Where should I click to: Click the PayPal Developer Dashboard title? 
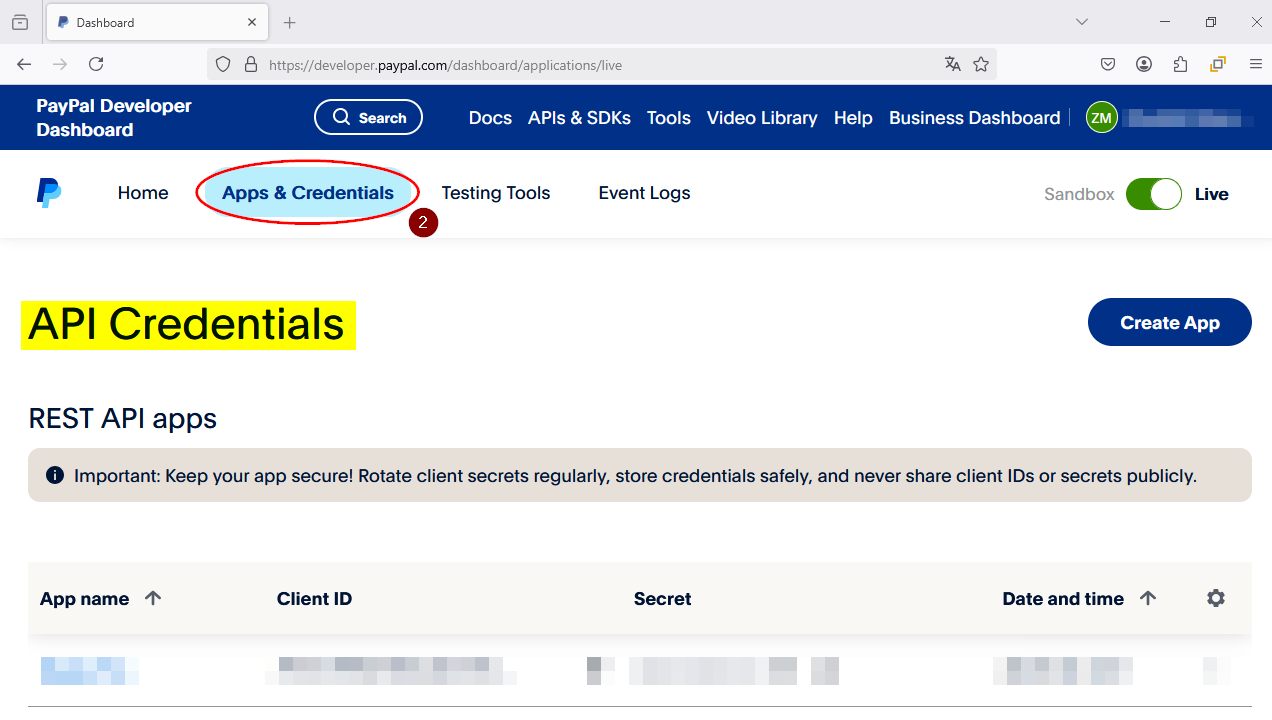(x=114, y=118)
